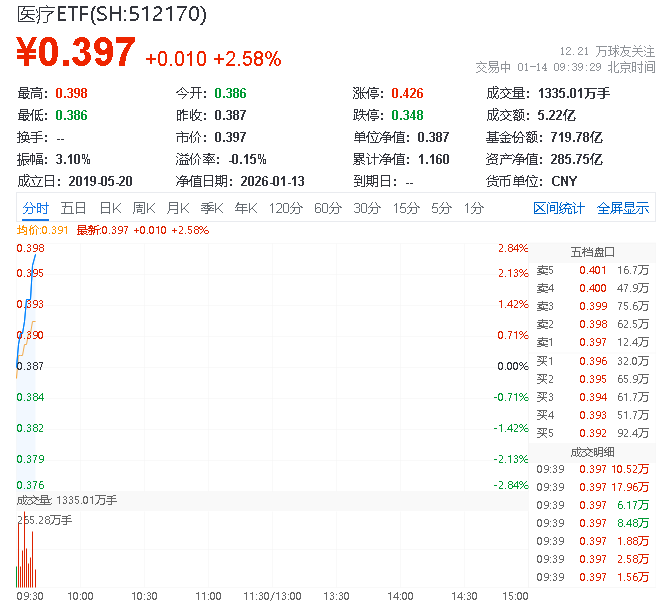Switch to 5分 interval chart

tap(441, 208)
